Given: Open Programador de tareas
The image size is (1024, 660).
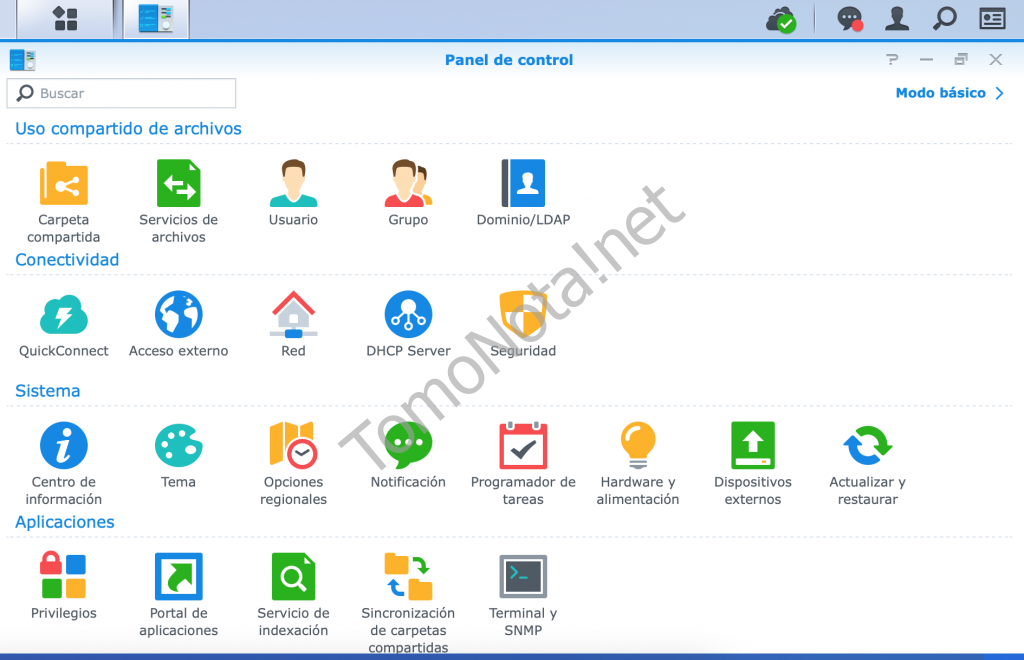Looking at the screenshot, I should click(523, 446).
